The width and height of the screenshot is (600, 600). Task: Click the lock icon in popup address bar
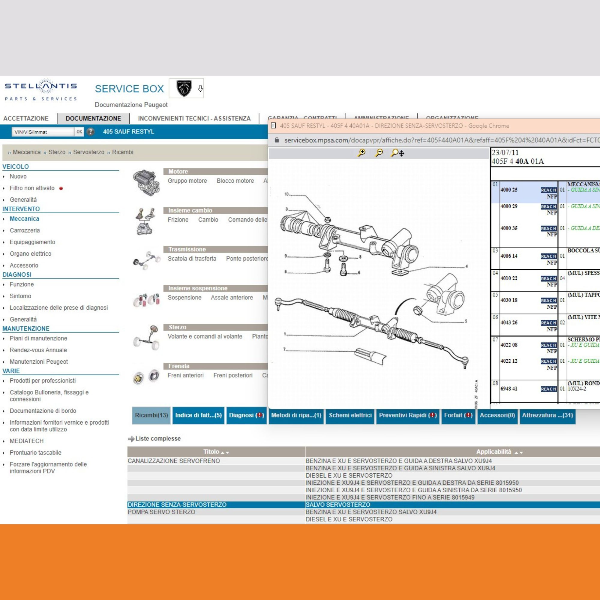(277, 140)
